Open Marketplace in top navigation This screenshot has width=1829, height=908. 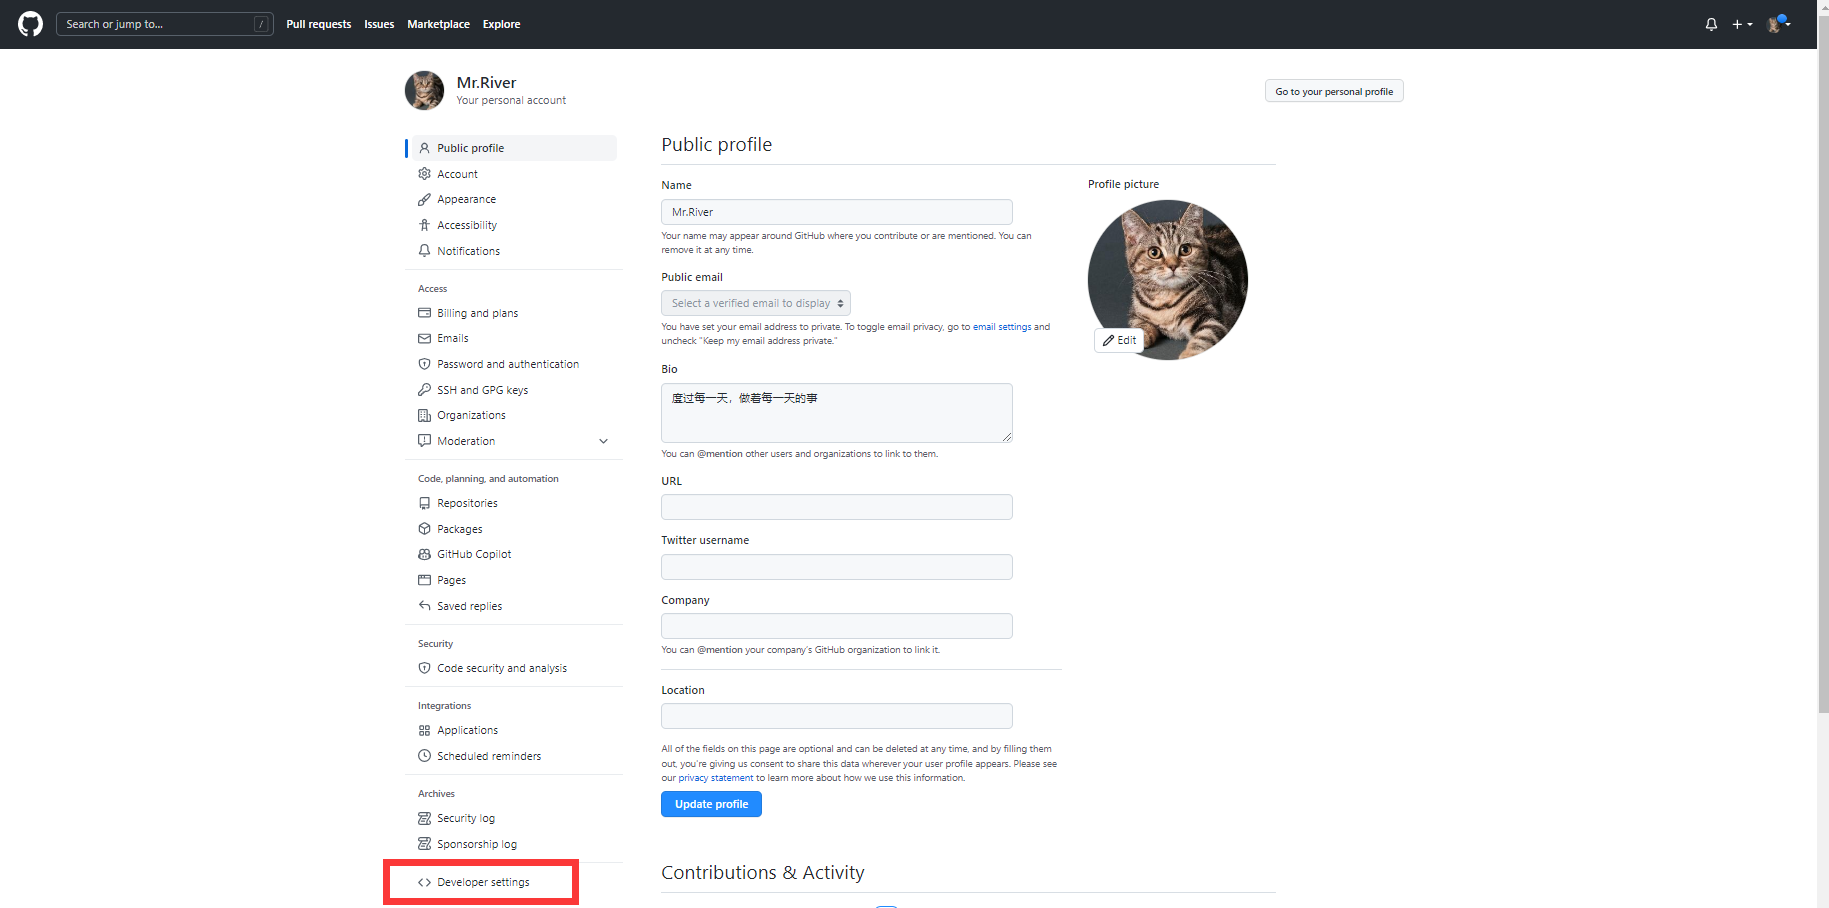point(438,24)
